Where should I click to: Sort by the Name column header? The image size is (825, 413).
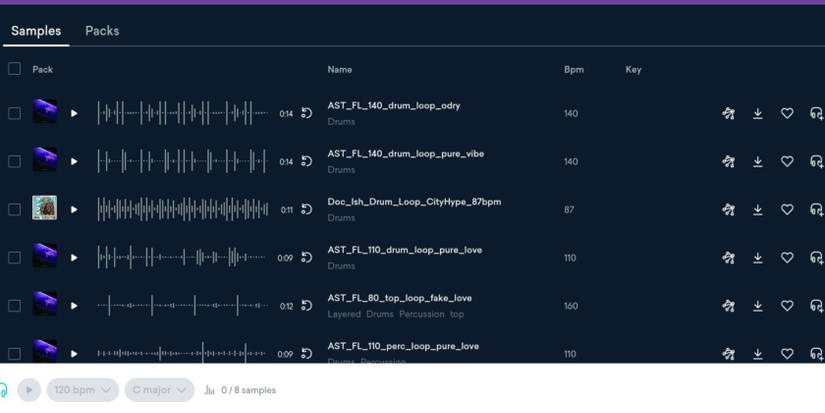coord(340,69)
